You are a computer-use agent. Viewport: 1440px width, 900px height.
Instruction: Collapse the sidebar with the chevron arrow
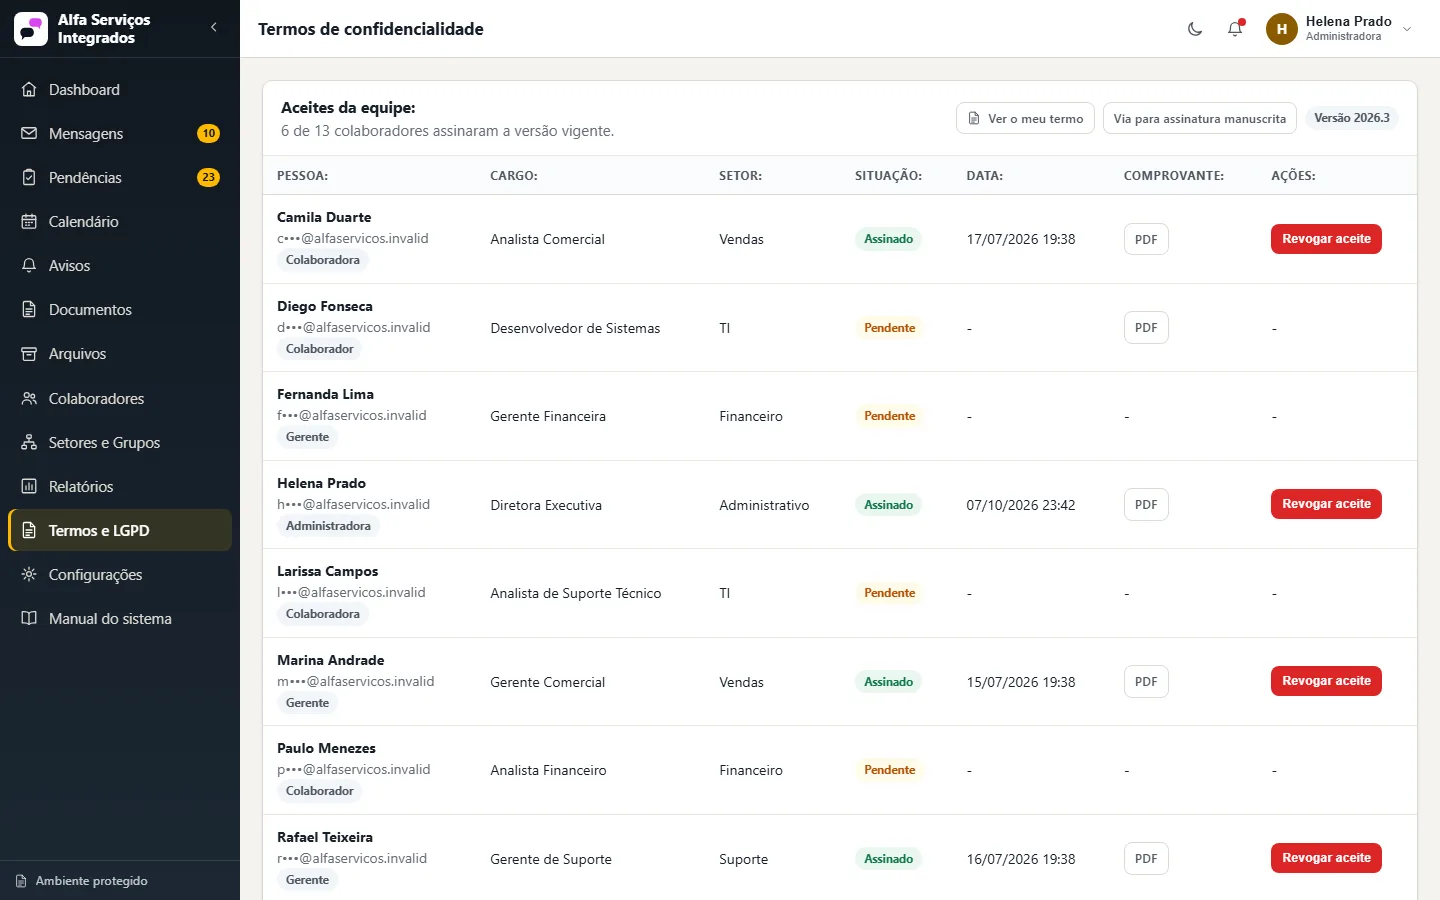tap(214, 27)
